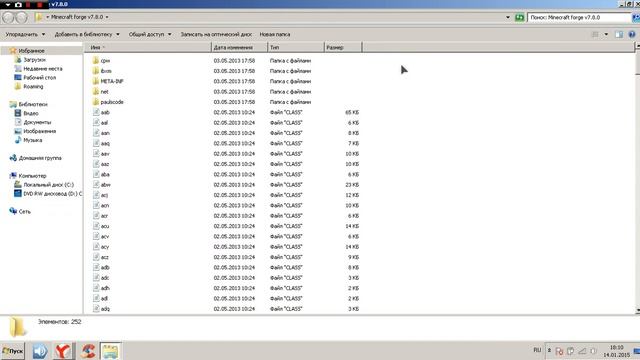Select the aan class file icon
The image size is (640, 360).
pyautogui.click(x=96, y=133)
